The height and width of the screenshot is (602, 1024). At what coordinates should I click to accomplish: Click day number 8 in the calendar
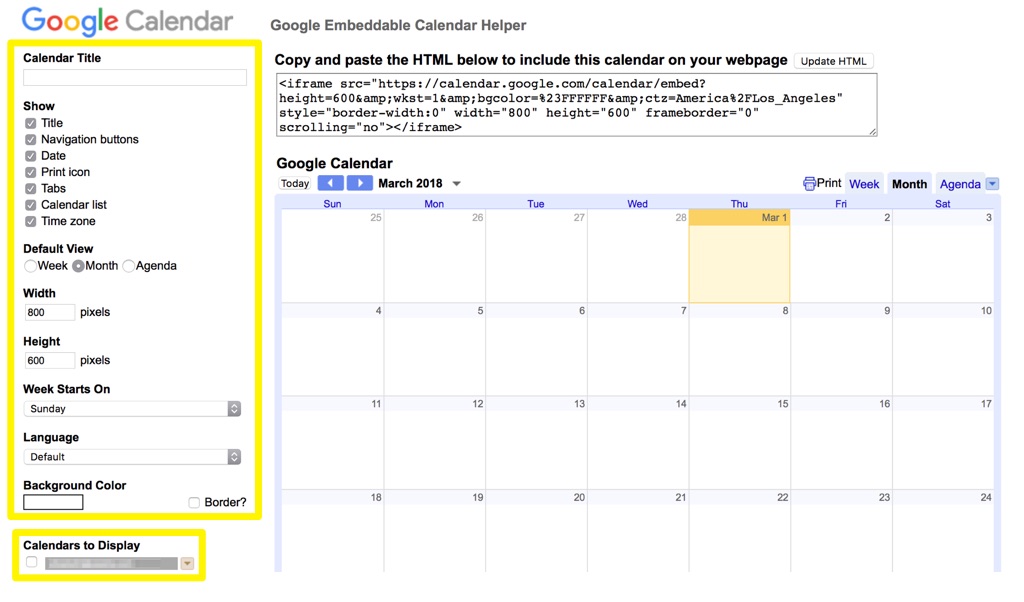click(785, 311)
